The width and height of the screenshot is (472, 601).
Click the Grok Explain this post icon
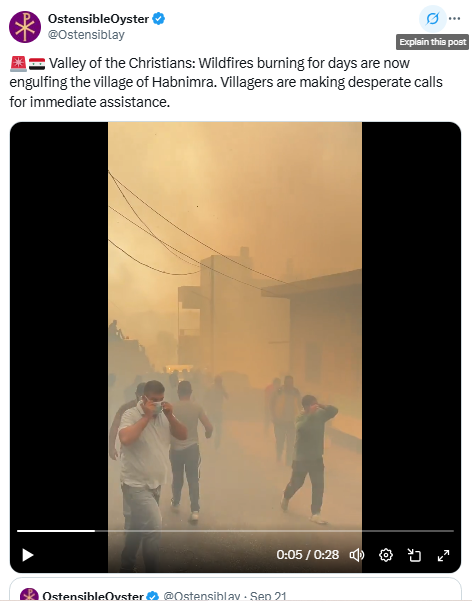tap(433, 18)
